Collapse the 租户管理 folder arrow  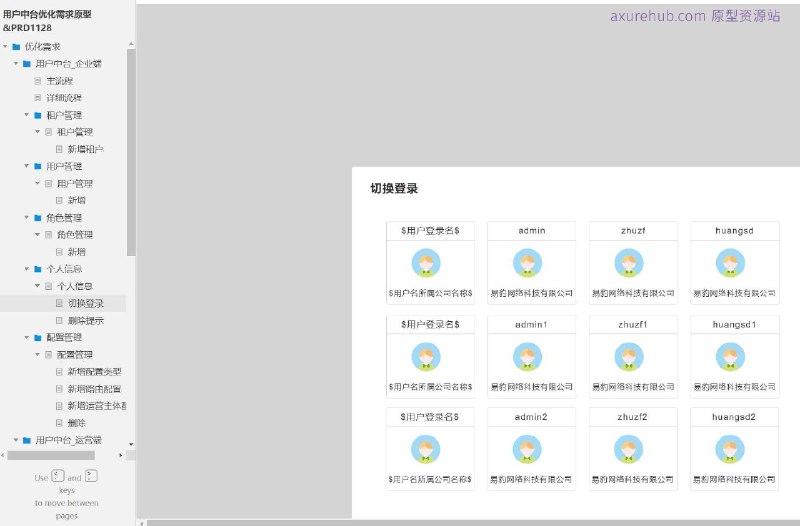click(x=27, y=115)
